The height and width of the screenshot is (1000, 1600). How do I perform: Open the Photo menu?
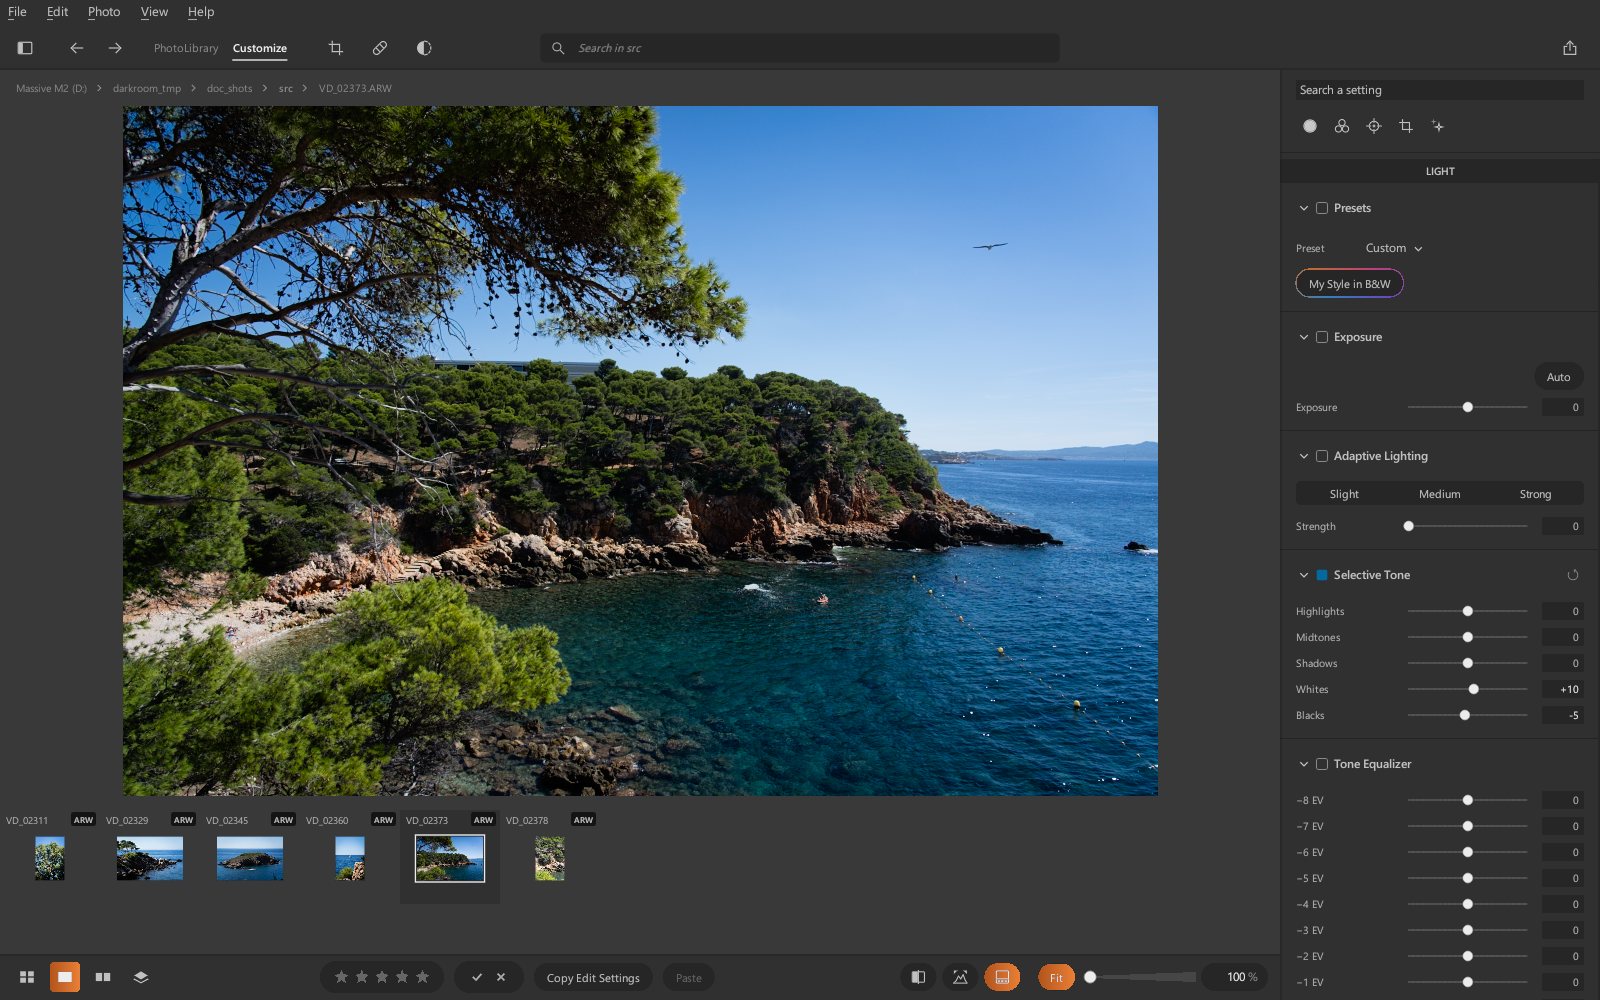point(104,12)
